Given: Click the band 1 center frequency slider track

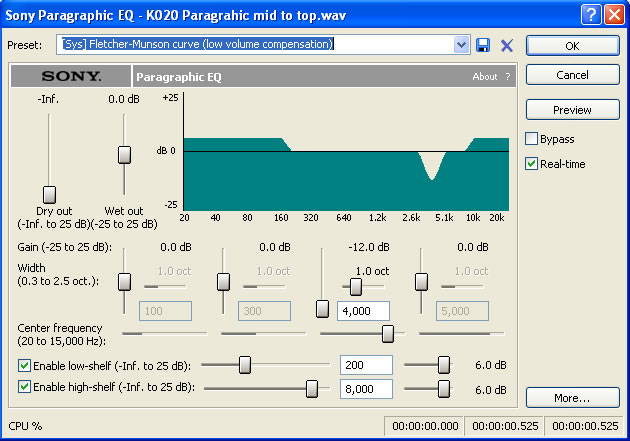Looking at the screenshot, I should tap(164, 333).
